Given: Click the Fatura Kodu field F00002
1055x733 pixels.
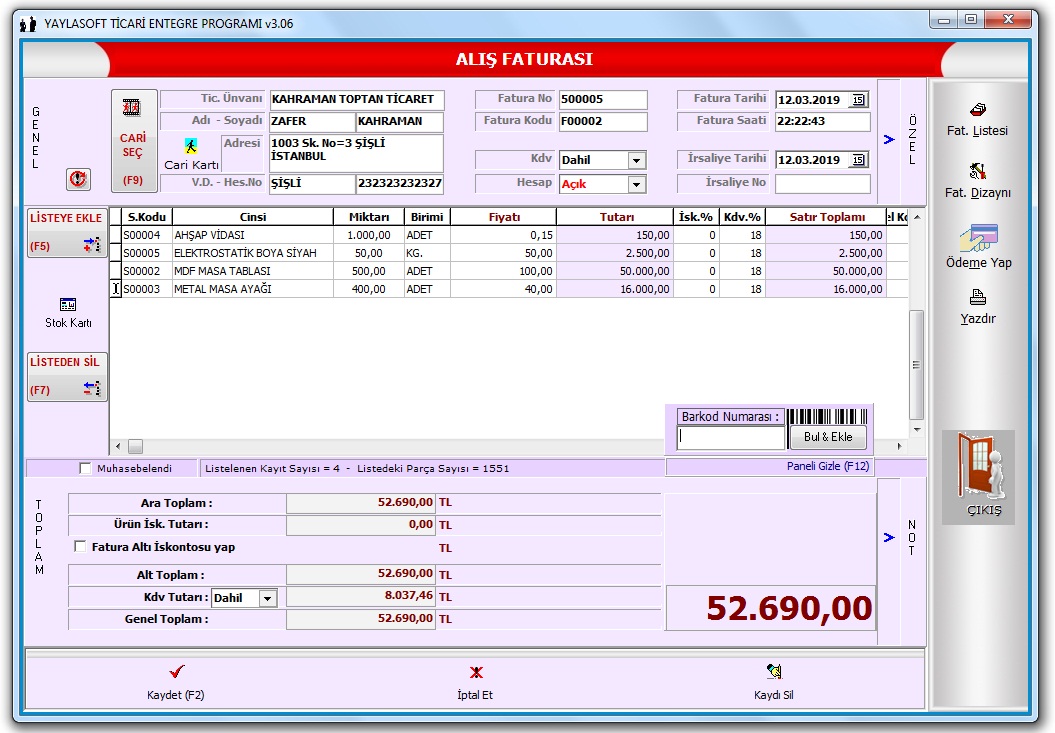Looking at the screenshot, I should click(603, 121).
